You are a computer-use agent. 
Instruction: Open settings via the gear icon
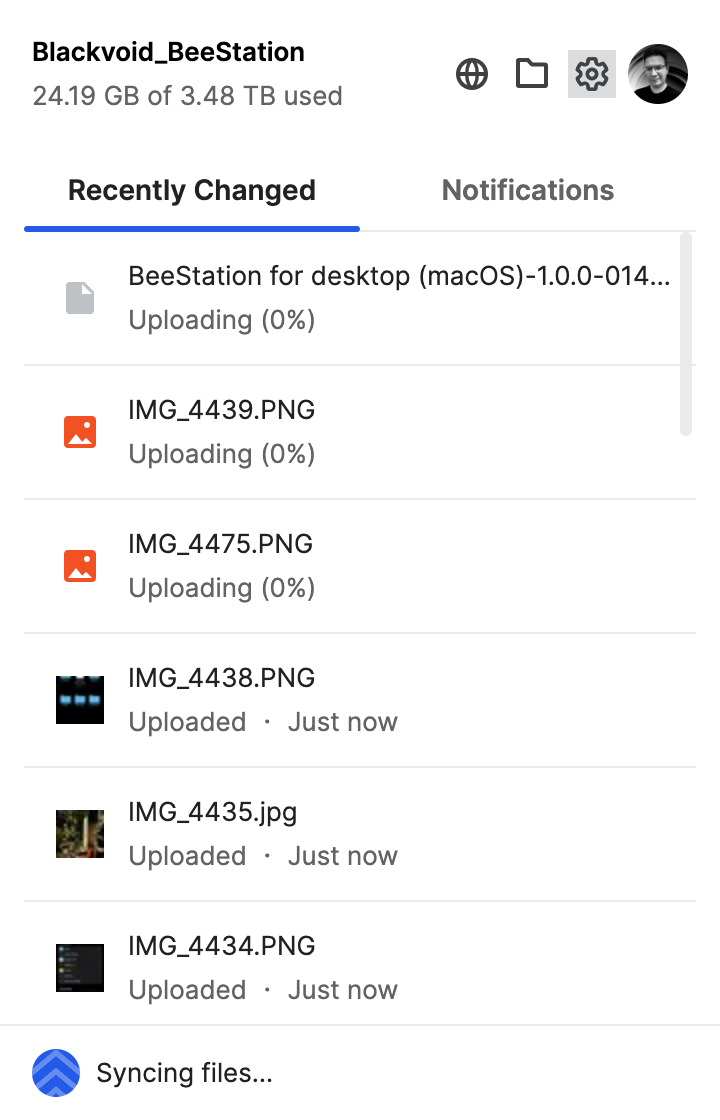pyautogui.click(x=592, y=74)
